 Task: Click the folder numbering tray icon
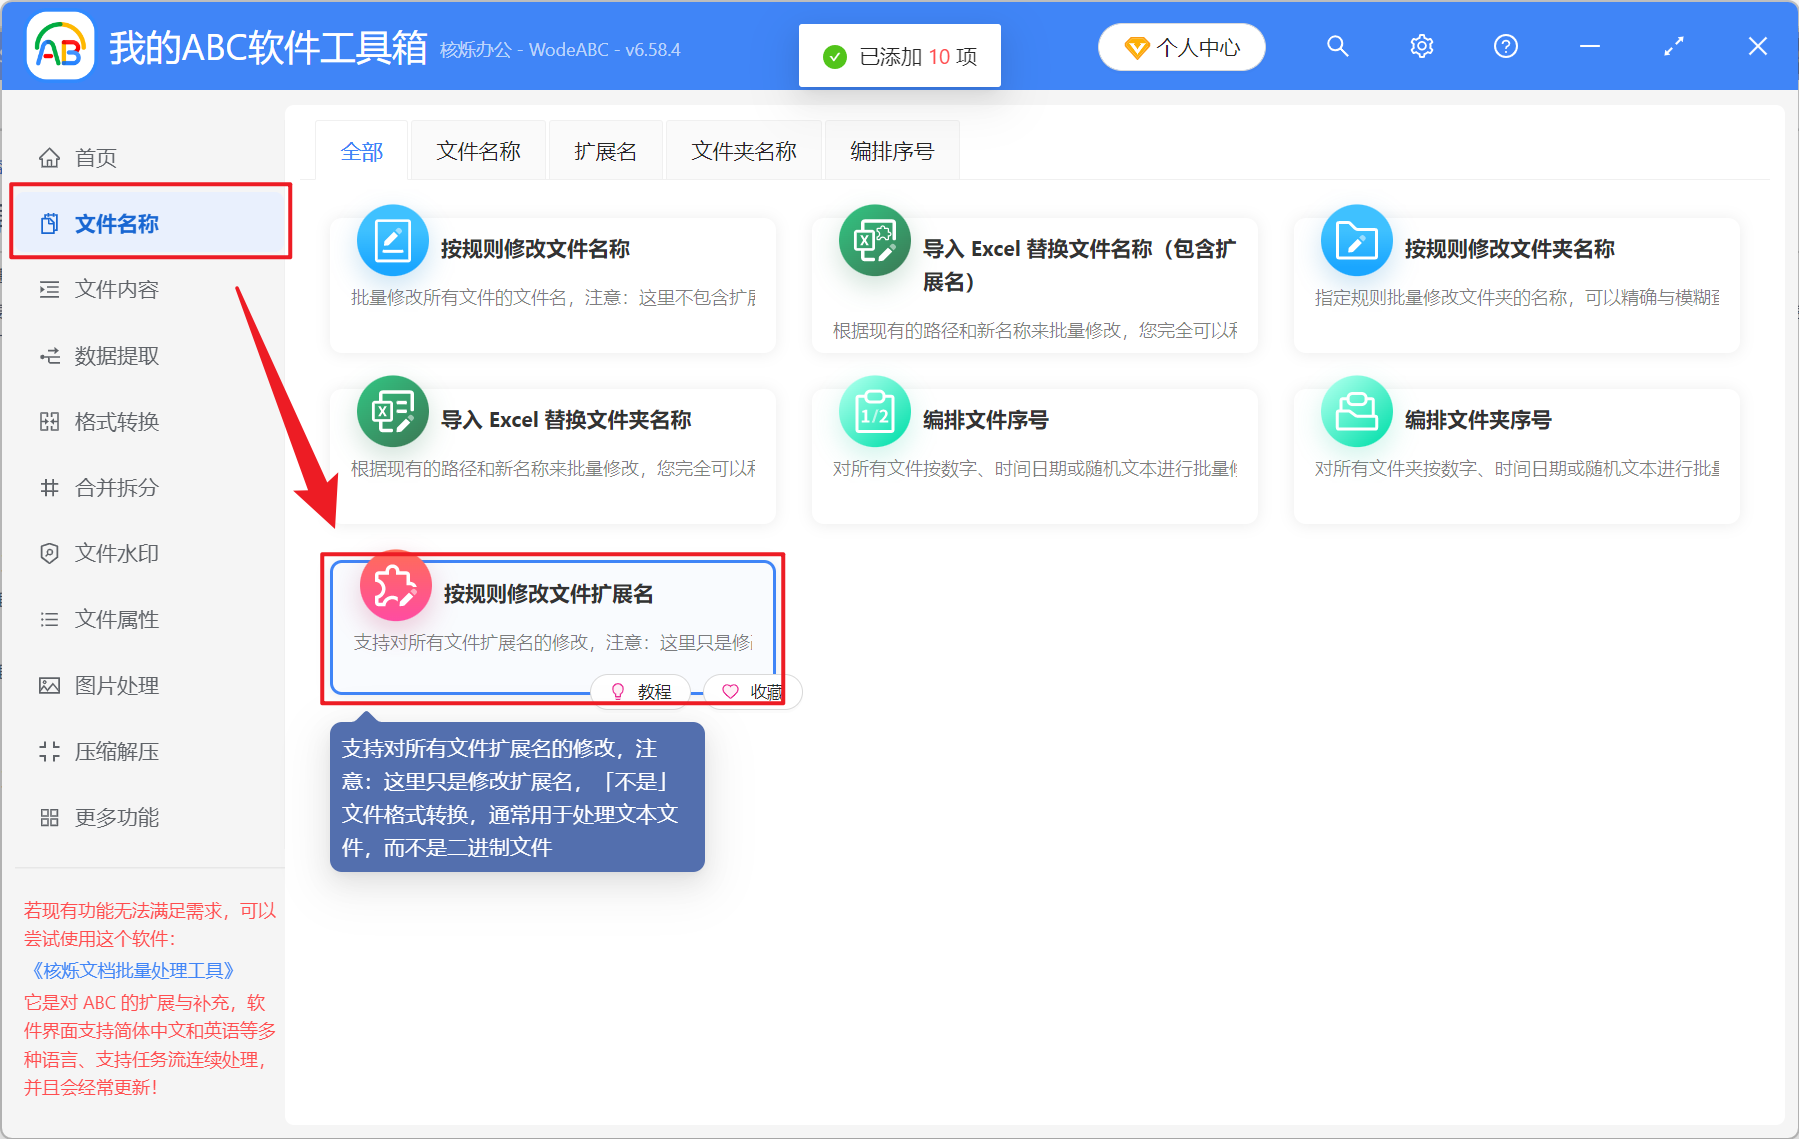[1356, 411]
